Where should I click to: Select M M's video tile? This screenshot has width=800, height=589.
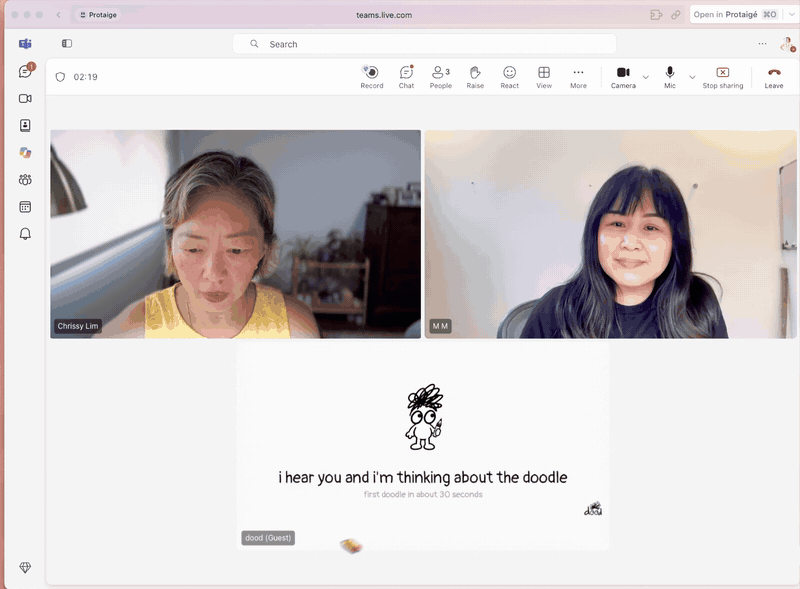pos(611,234)
